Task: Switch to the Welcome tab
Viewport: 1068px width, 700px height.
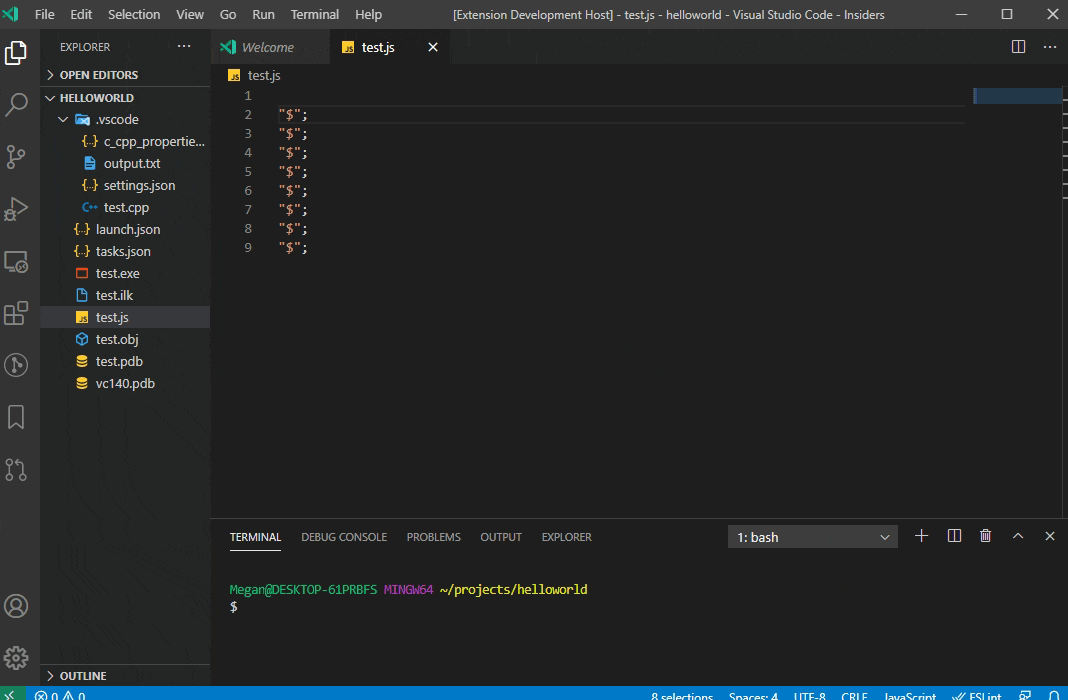Action: 266,46
